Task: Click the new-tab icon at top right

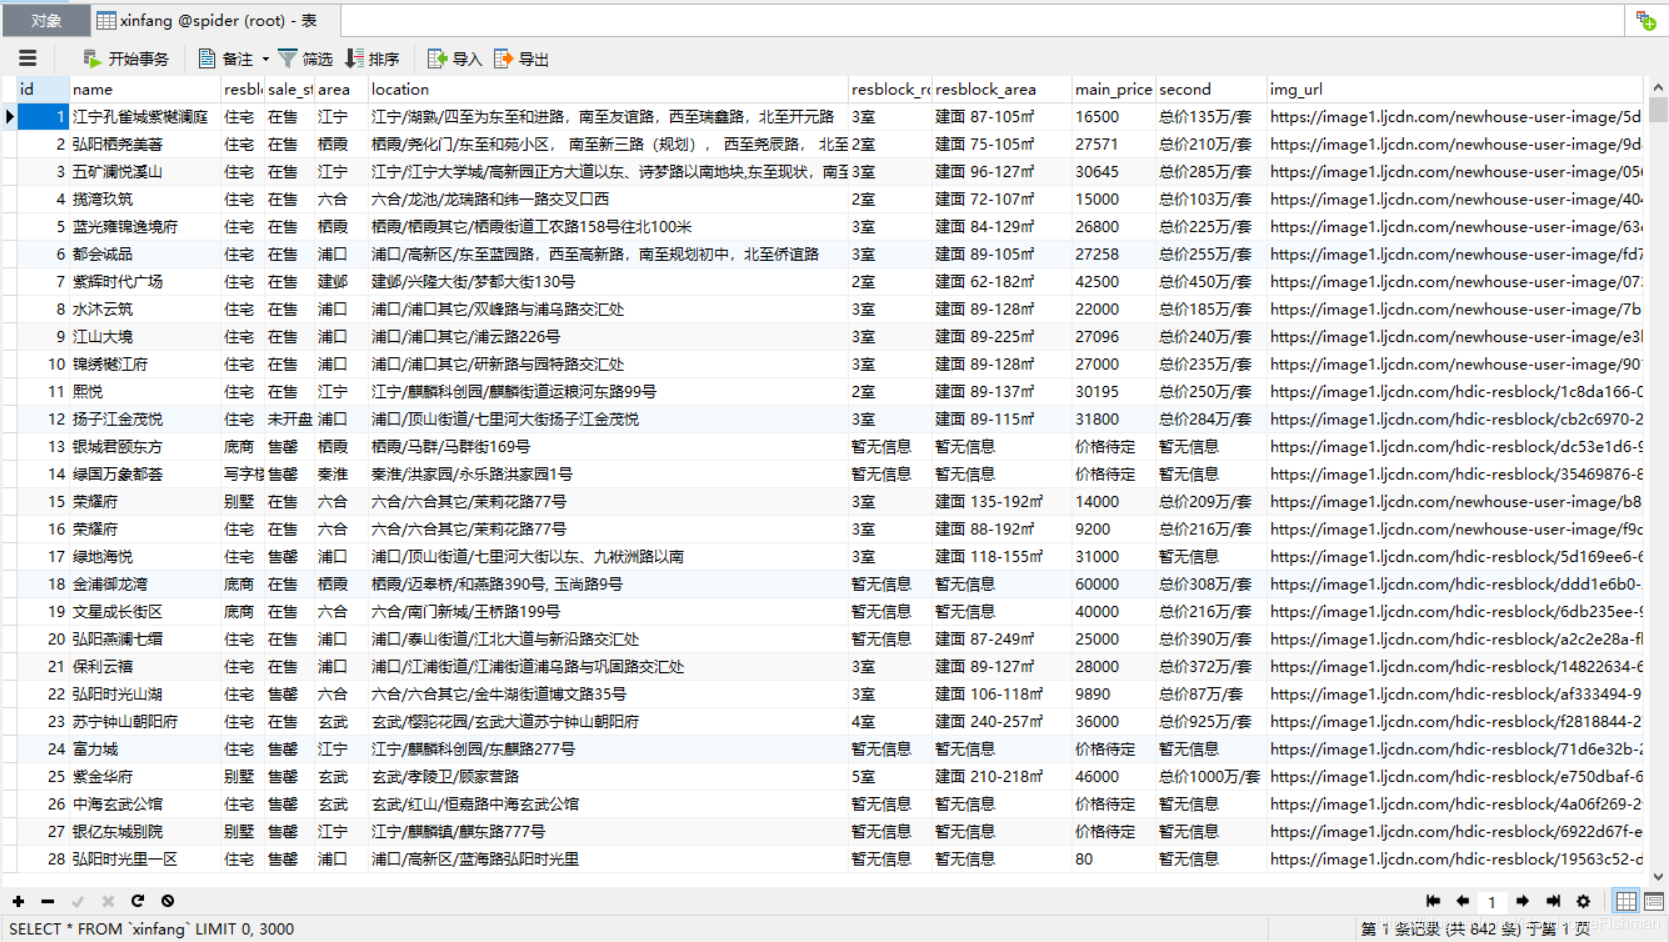Action: (1646, 20)
